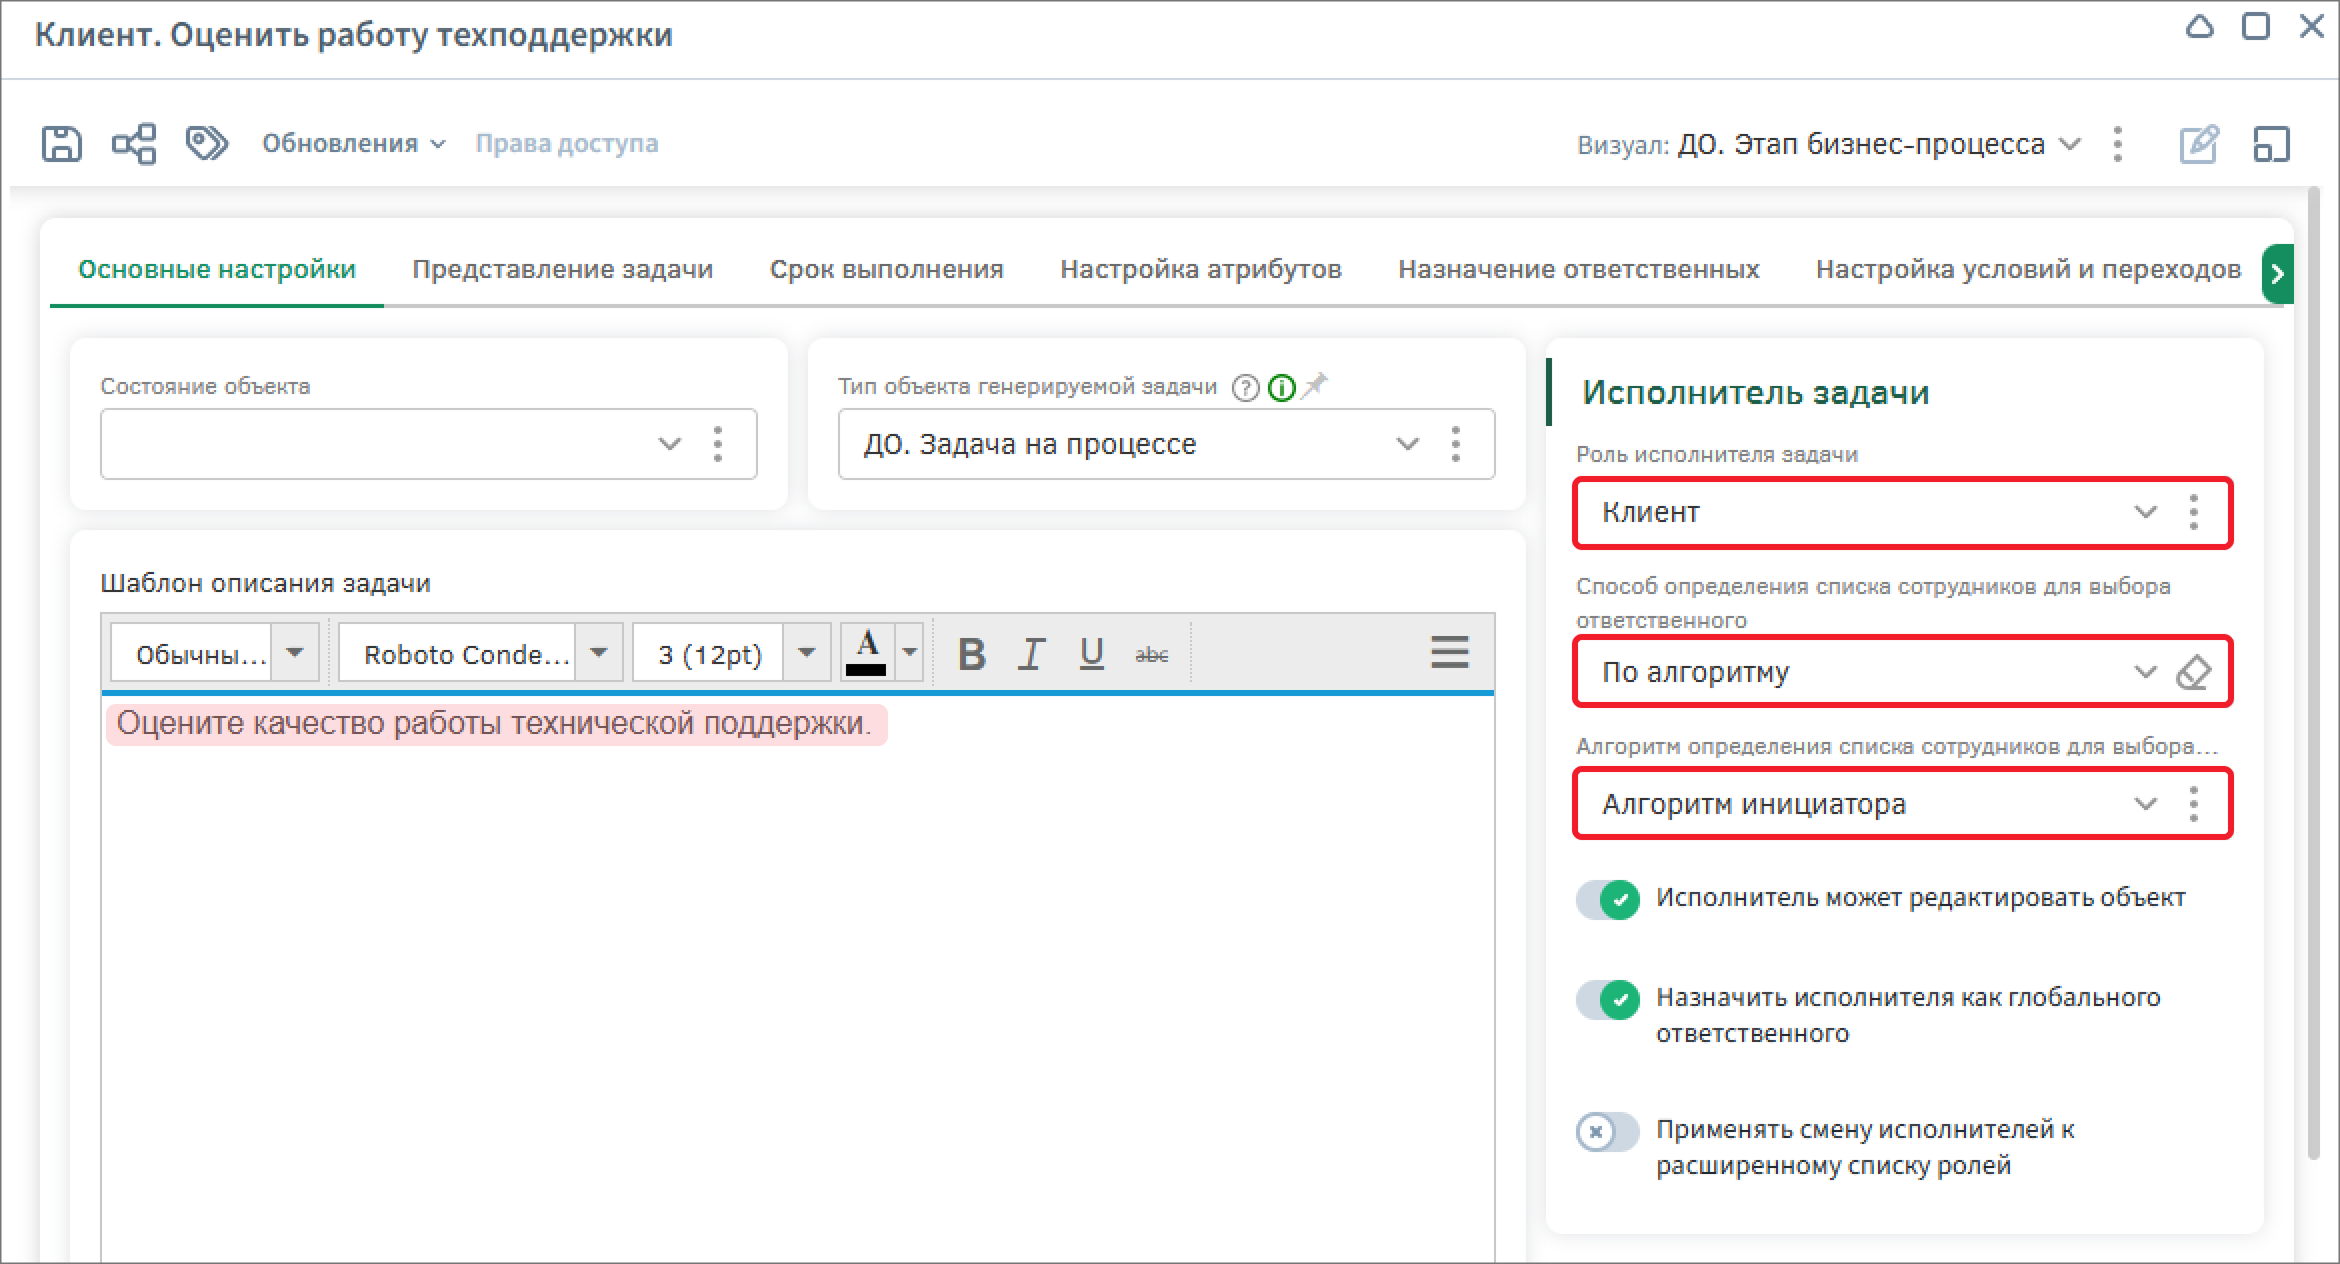Click the green arrow to show more tabs

click(2278, 273)
